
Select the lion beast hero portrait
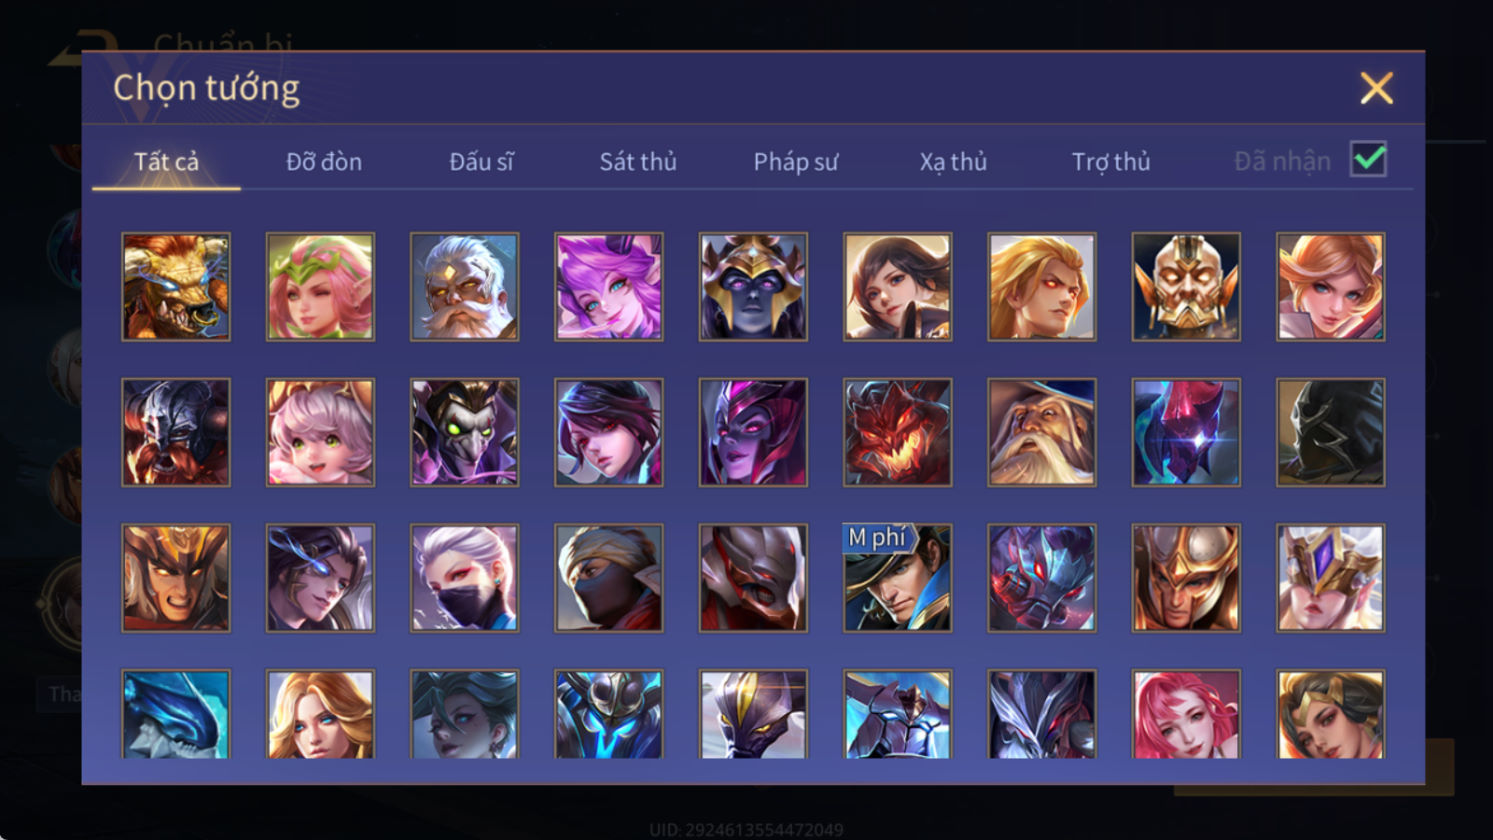click(x=176, y=287)
